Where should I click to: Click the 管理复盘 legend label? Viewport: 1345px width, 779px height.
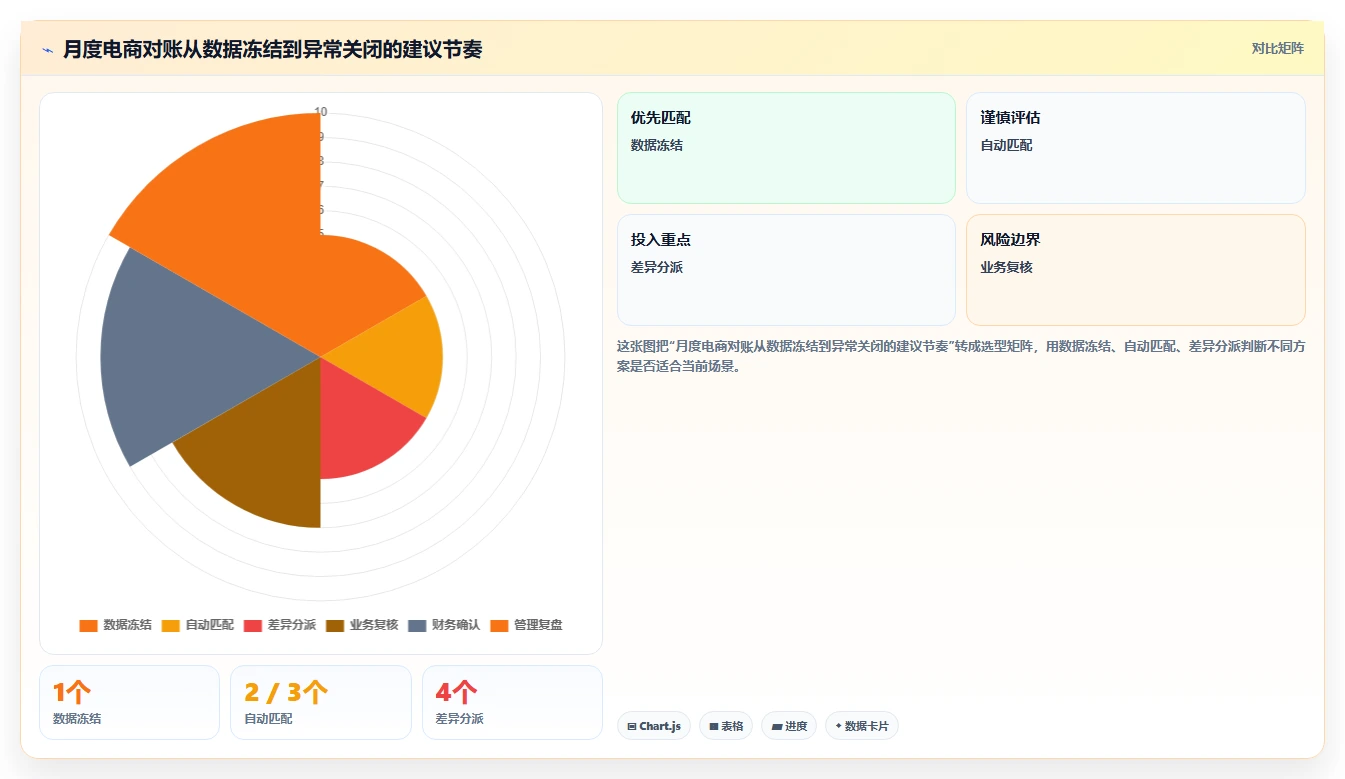pyautogui.click(x=538, y=625)
